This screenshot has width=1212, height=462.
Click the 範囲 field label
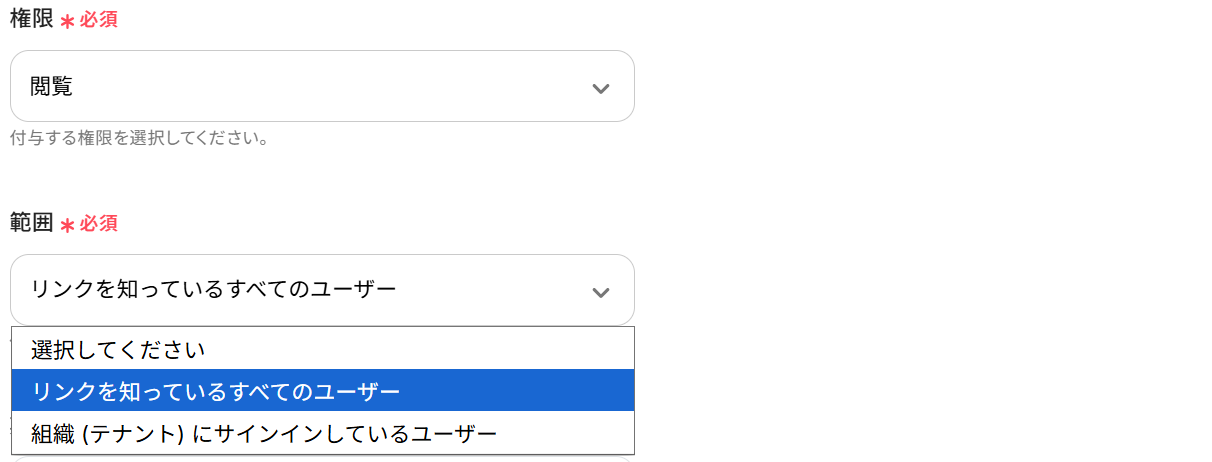point(31,223)
